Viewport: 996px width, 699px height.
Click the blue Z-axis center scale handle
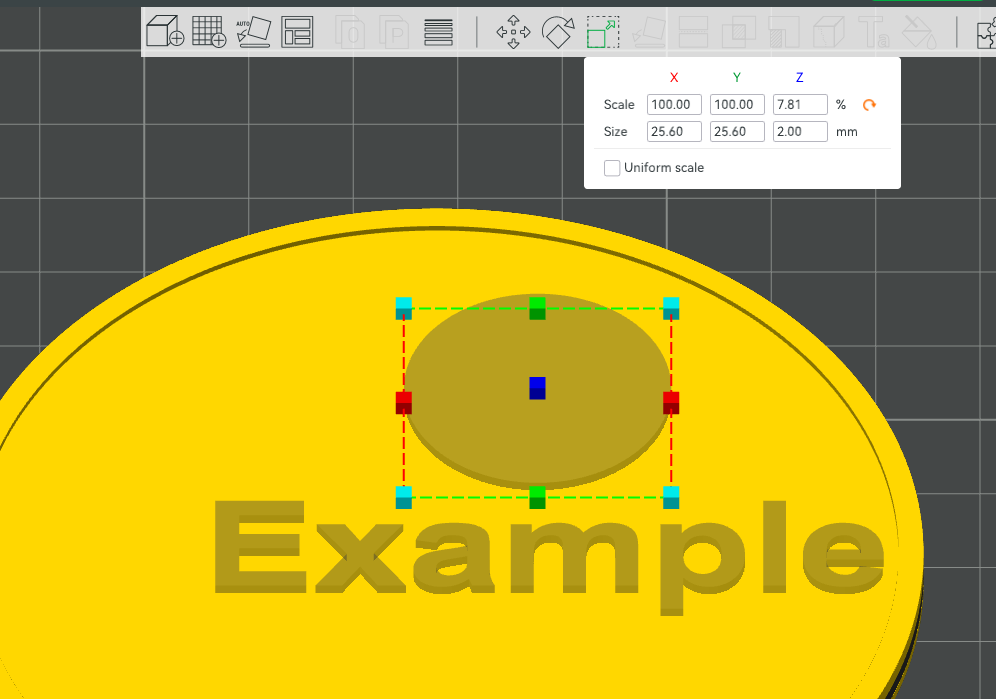point(537,388)
